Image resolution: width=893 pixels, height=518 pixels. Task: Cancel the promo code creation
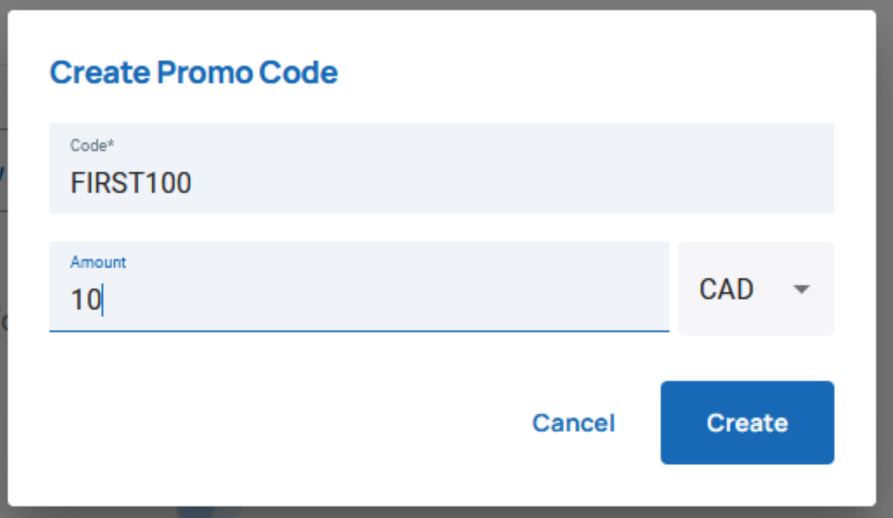(574, 422)
